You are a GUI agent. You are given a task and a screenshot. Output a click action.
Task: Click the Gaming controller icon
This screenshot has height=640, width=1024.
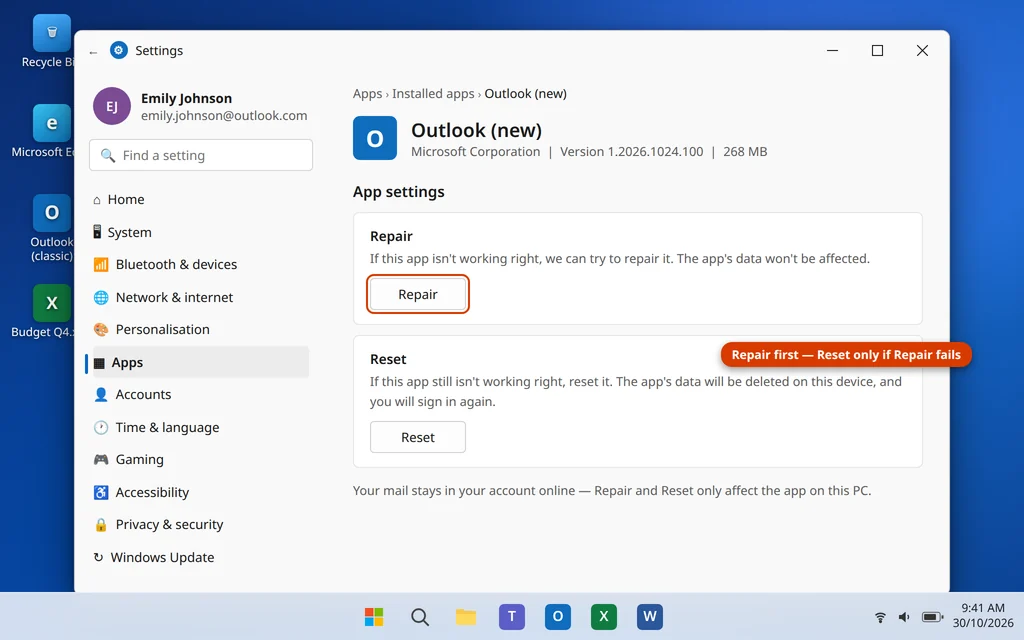[x=101, y=459]
